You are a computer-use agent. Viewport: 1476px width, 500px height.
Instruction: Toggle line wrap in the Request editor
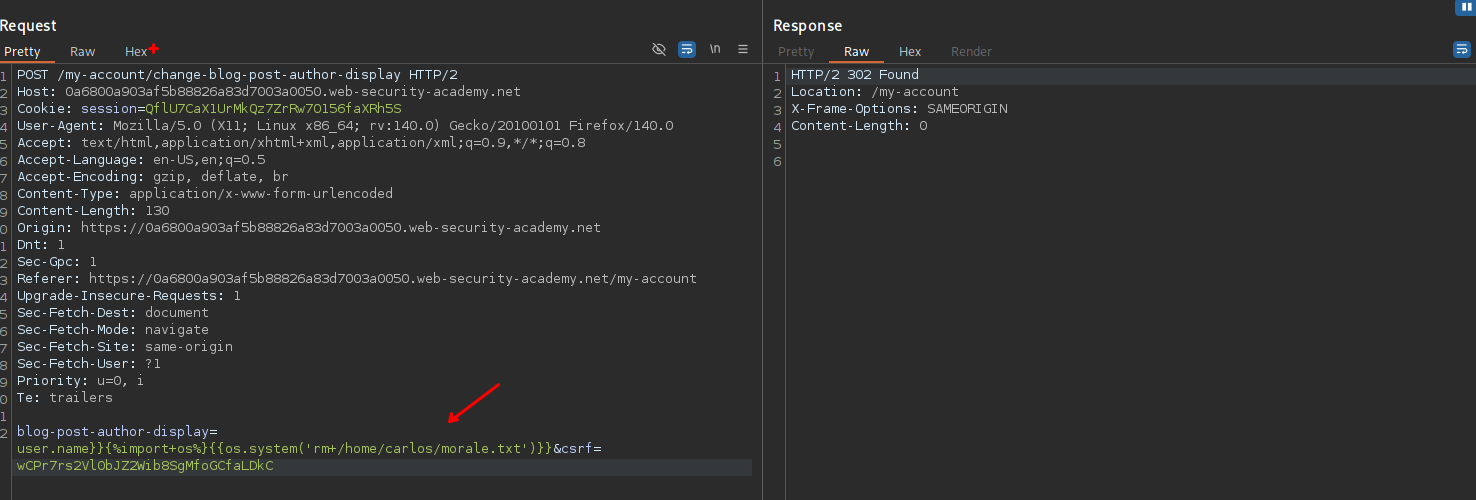(x=686, y=49)
